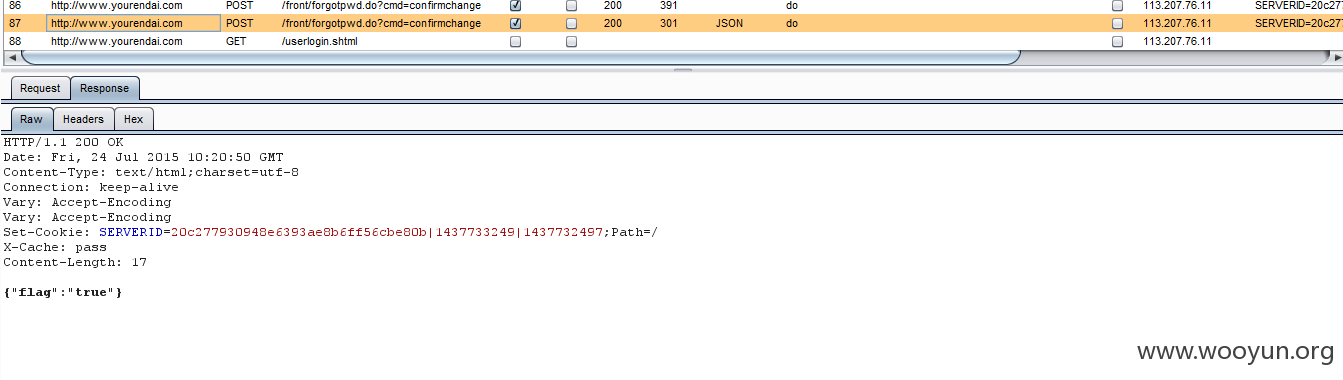Toggle Edited checkbox in row 88

click(571, 42)
